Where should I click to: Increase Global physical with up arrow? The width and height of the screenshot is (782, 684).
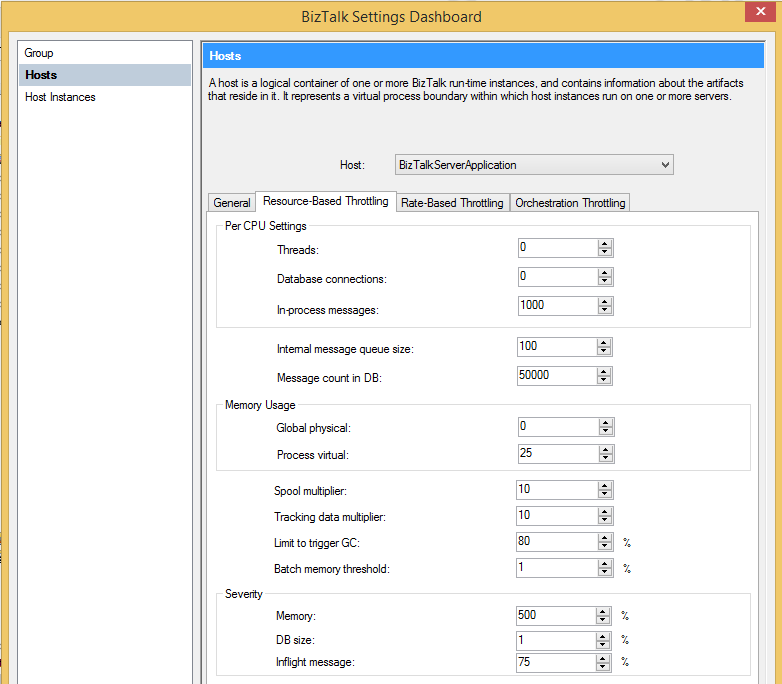click(x=606, y=423)
